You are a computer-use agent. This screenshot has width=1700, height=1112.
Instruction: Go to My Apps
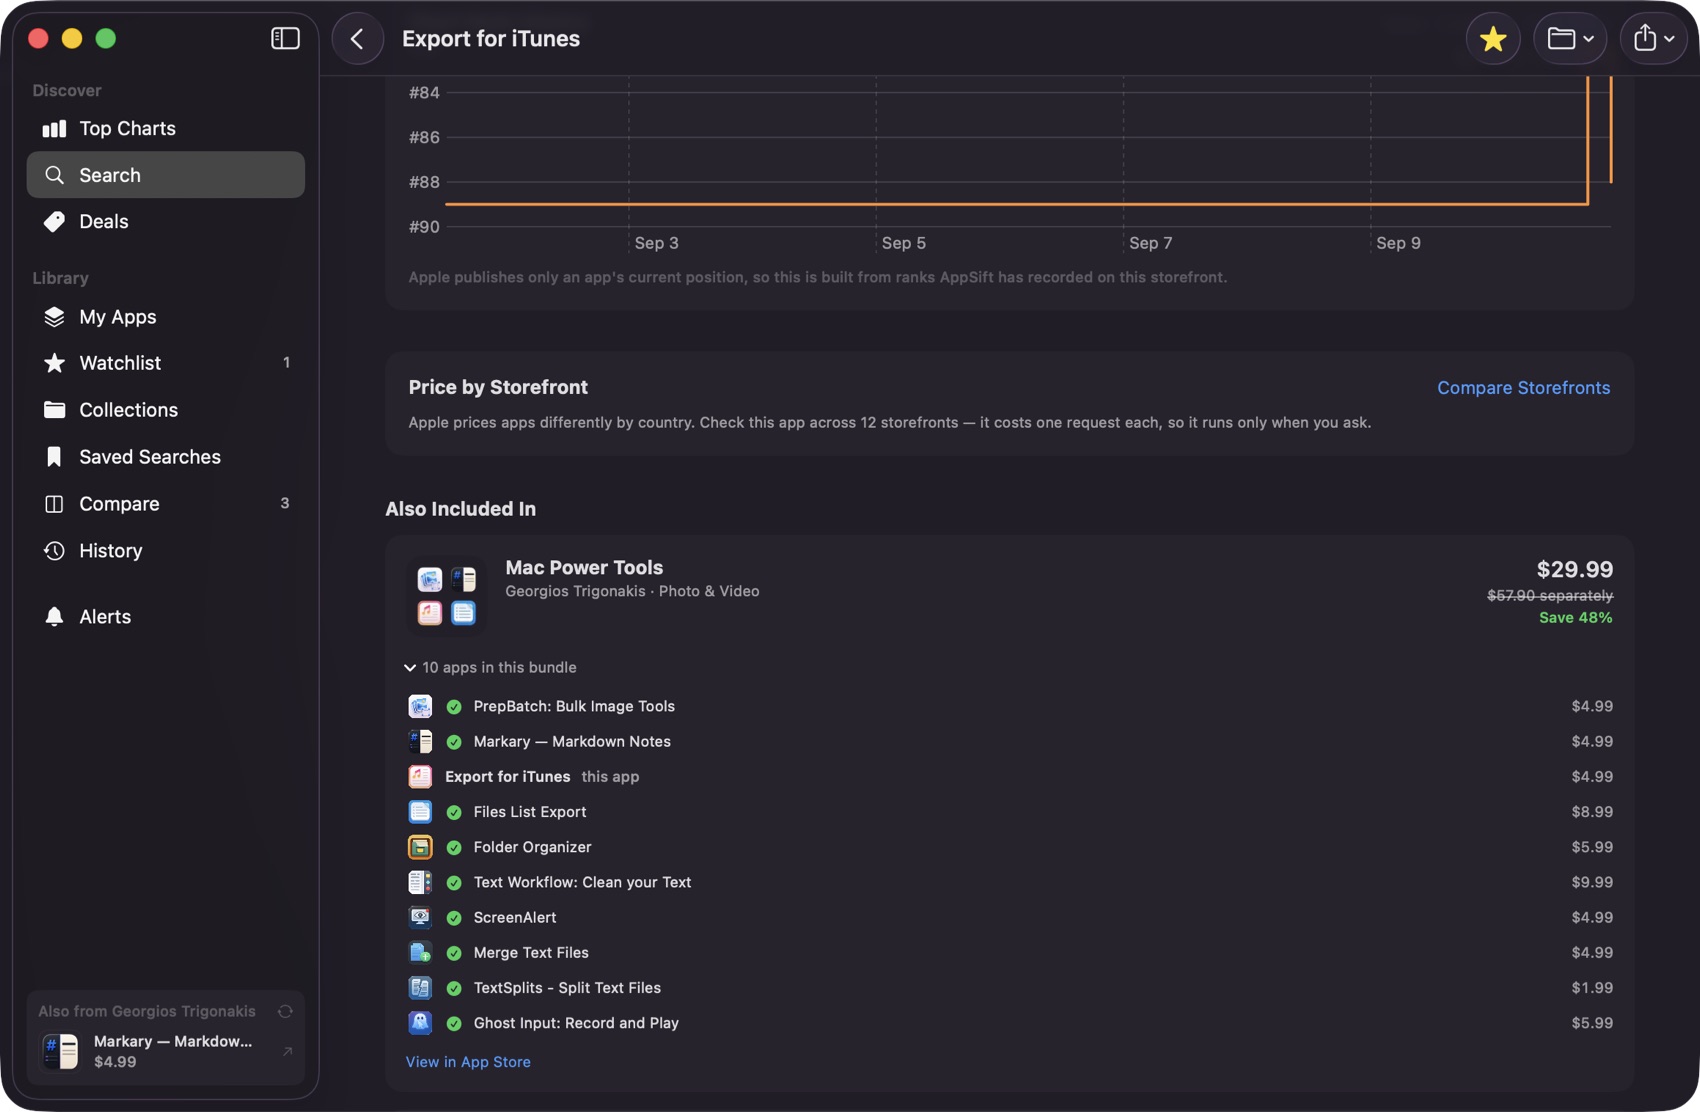(166, 316)
